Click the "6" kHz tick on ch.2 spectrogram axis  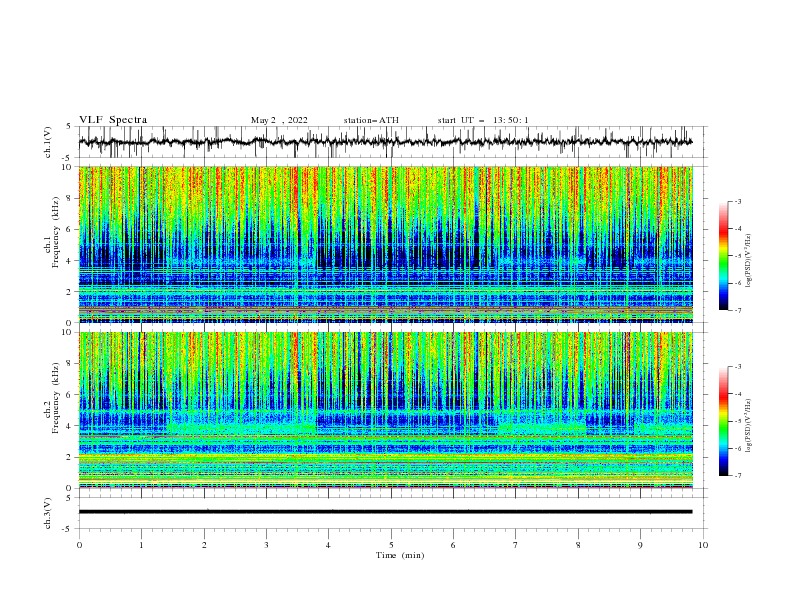[x=70, y=395]
